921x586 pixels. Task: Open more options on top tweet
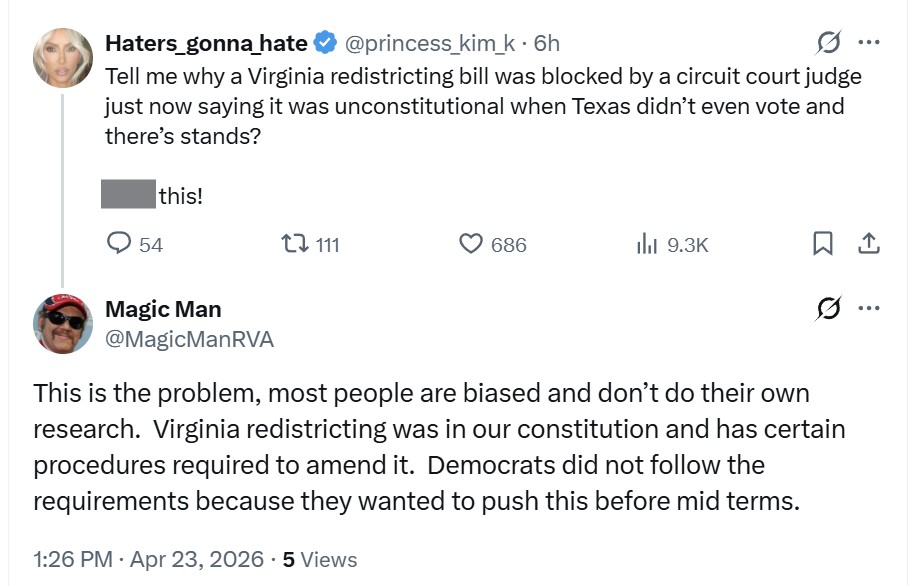pyautogui.click(x=869, y=43)
